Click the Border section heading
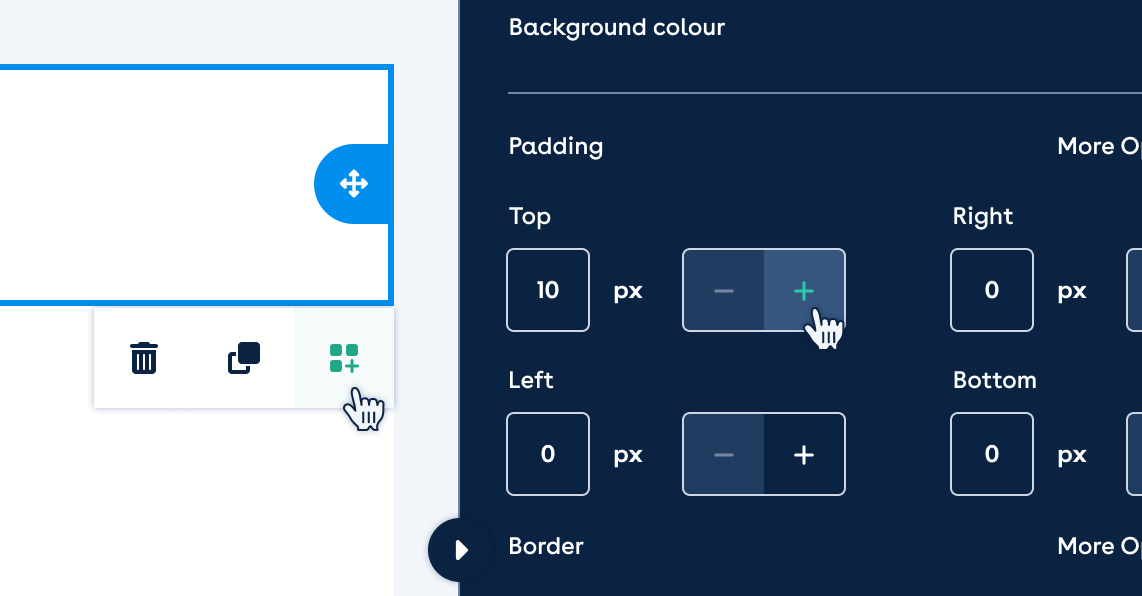Viewport: 1142px width, 596px height. click(x=546, y=546)
